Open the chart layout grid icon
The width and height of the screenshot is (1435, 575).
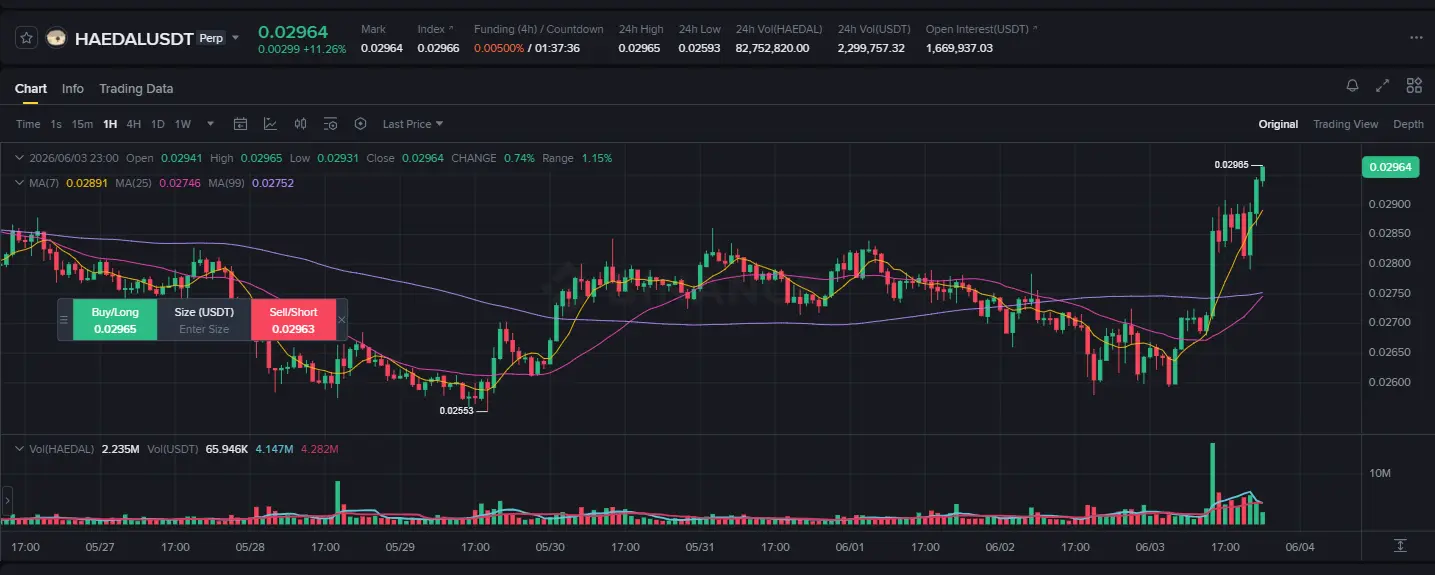[1414, 86]
